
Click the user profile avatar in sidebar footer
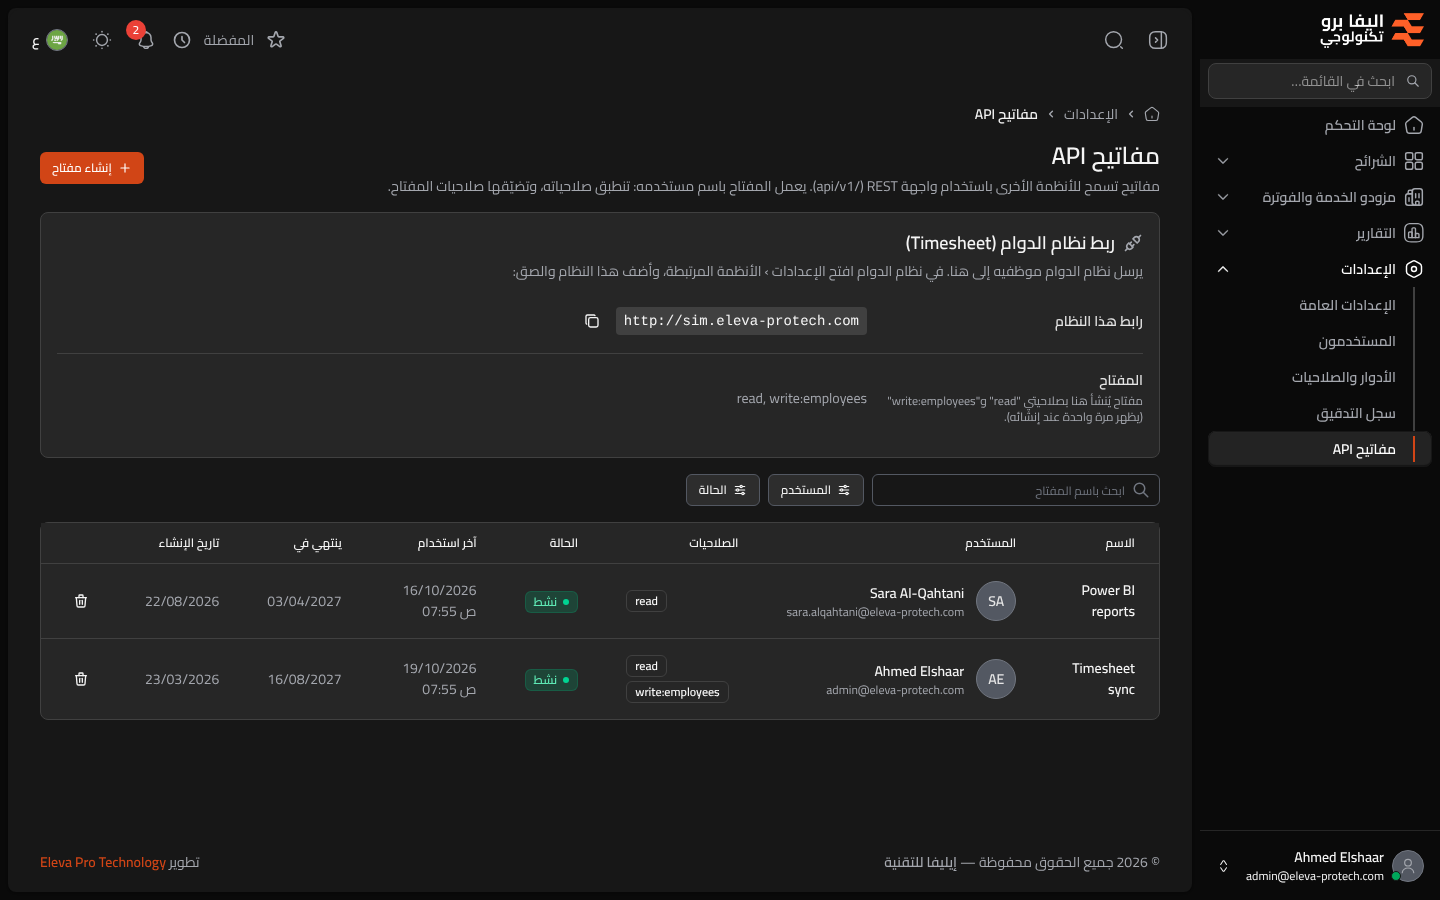pos(1408,866)
